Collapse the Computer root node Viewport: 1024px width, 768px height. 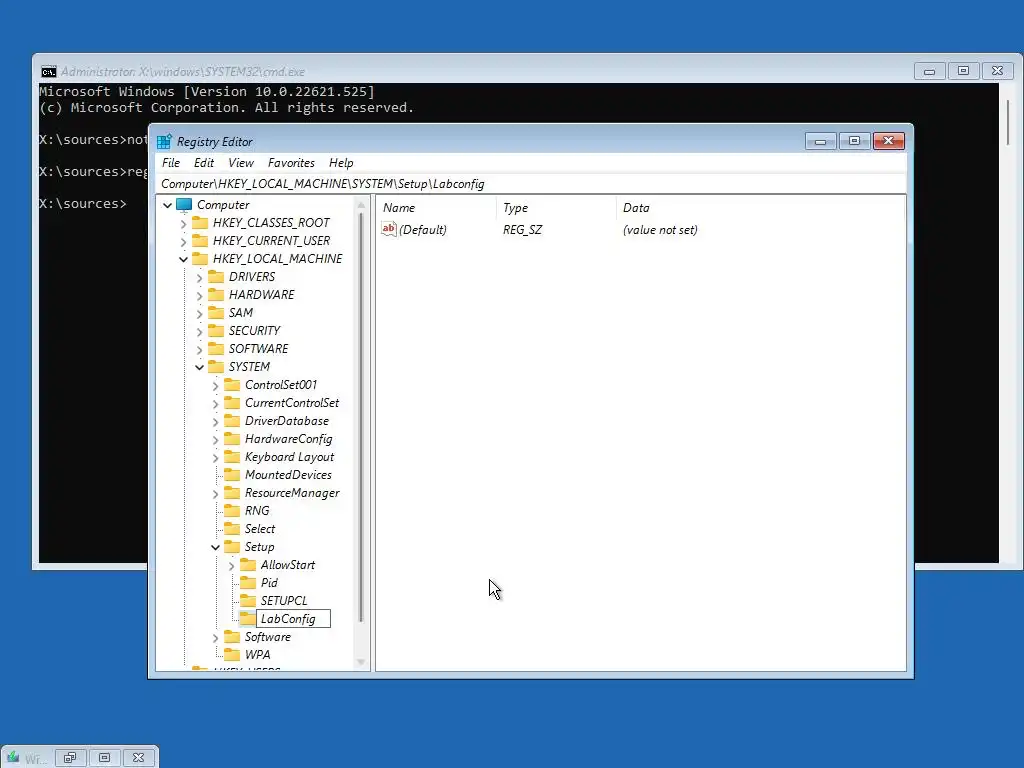point(168,205)
